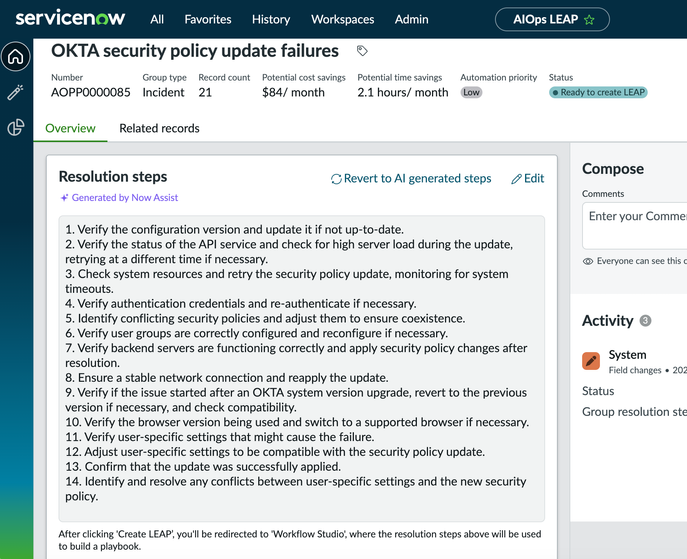This screenshot has height=559, width=687.
Task: Open the History menu
Action: point(271,19)
